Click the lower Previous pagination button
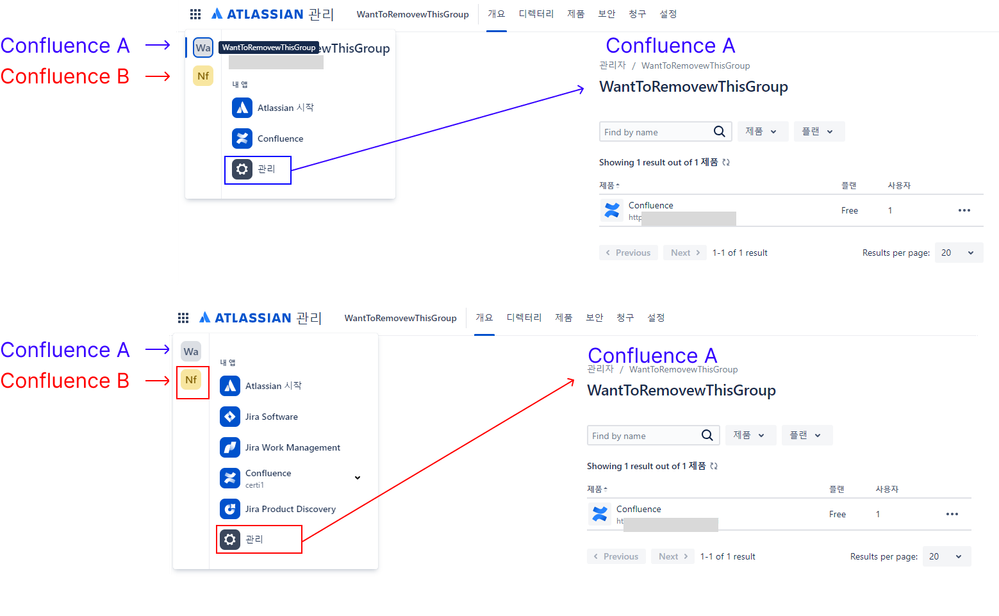Viewport: 999px width, 616px height. click(616, 557)
